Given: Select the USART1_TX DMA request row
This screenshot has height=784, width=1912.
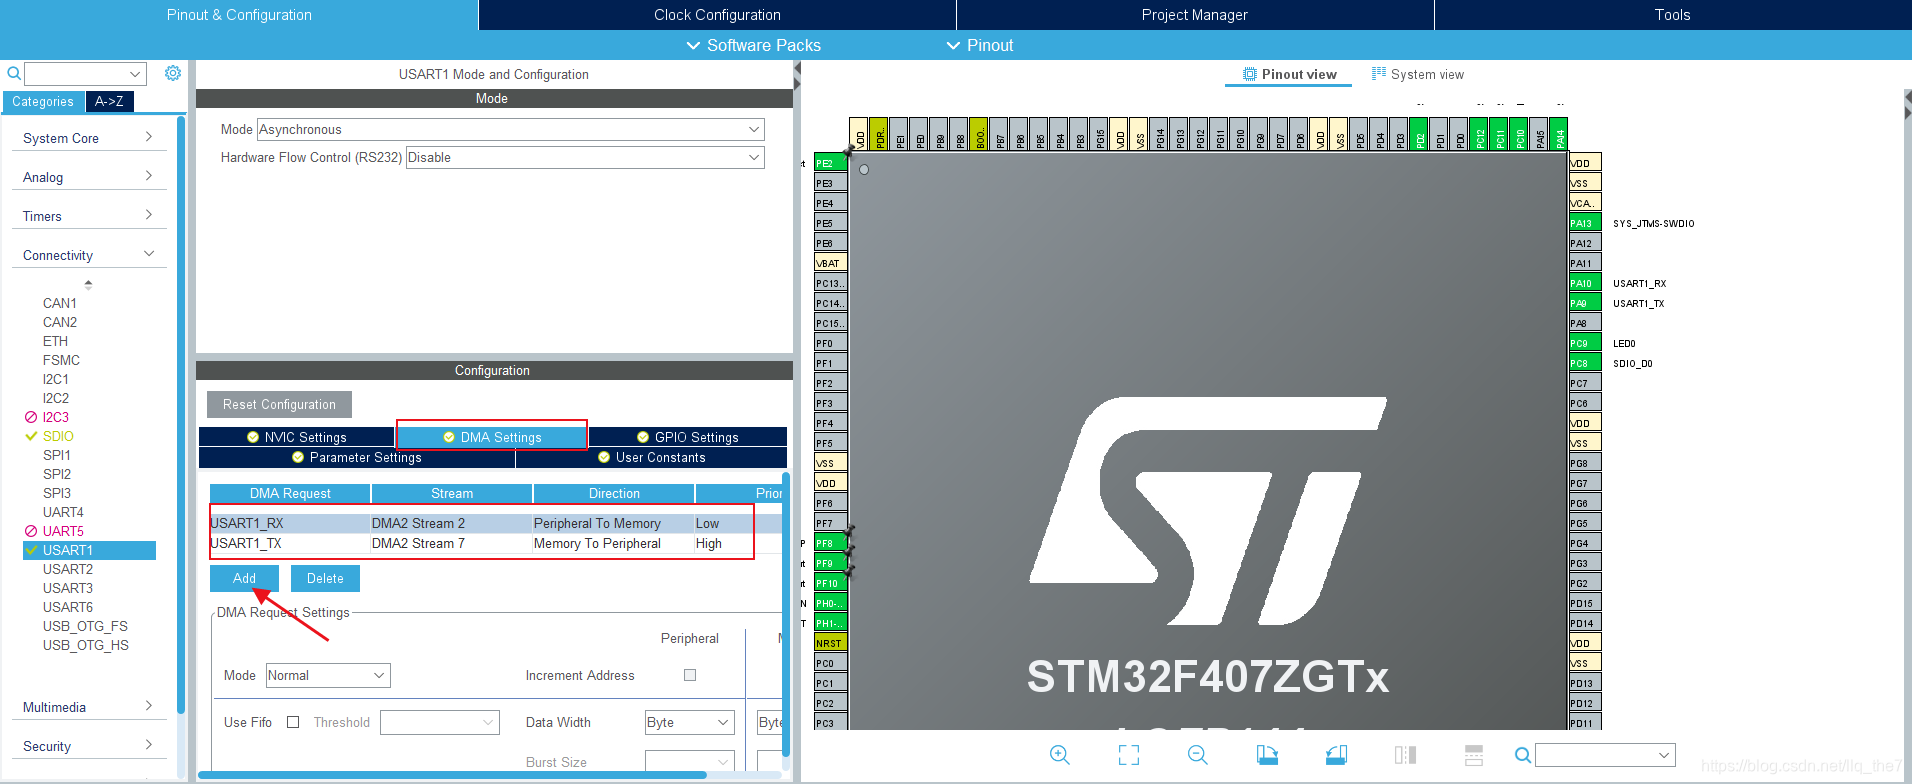Looking at the screenshot, I should [496, 543].
